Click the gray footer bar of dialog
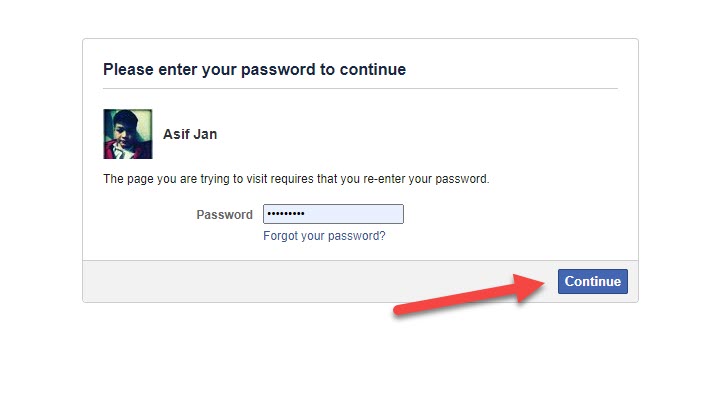This screenshot has height=415, width=716. click(300, 281)
